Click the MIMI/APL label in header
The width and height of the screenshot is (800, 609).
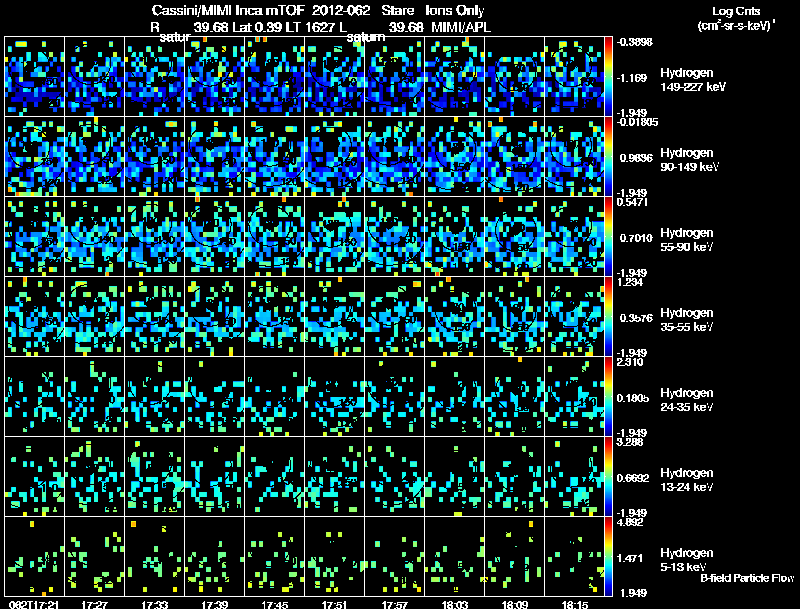461,27
